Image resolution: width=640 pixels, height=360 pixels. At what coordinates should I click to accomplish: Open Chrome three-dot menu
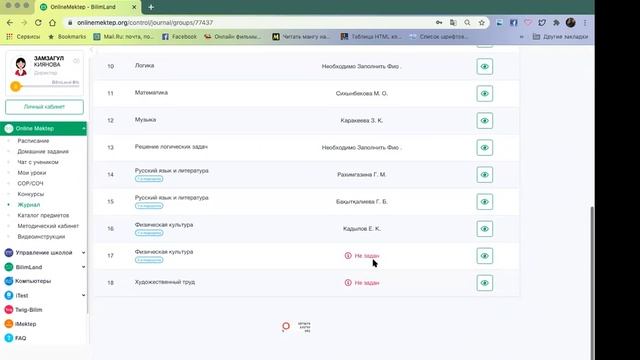click(585, 23)
